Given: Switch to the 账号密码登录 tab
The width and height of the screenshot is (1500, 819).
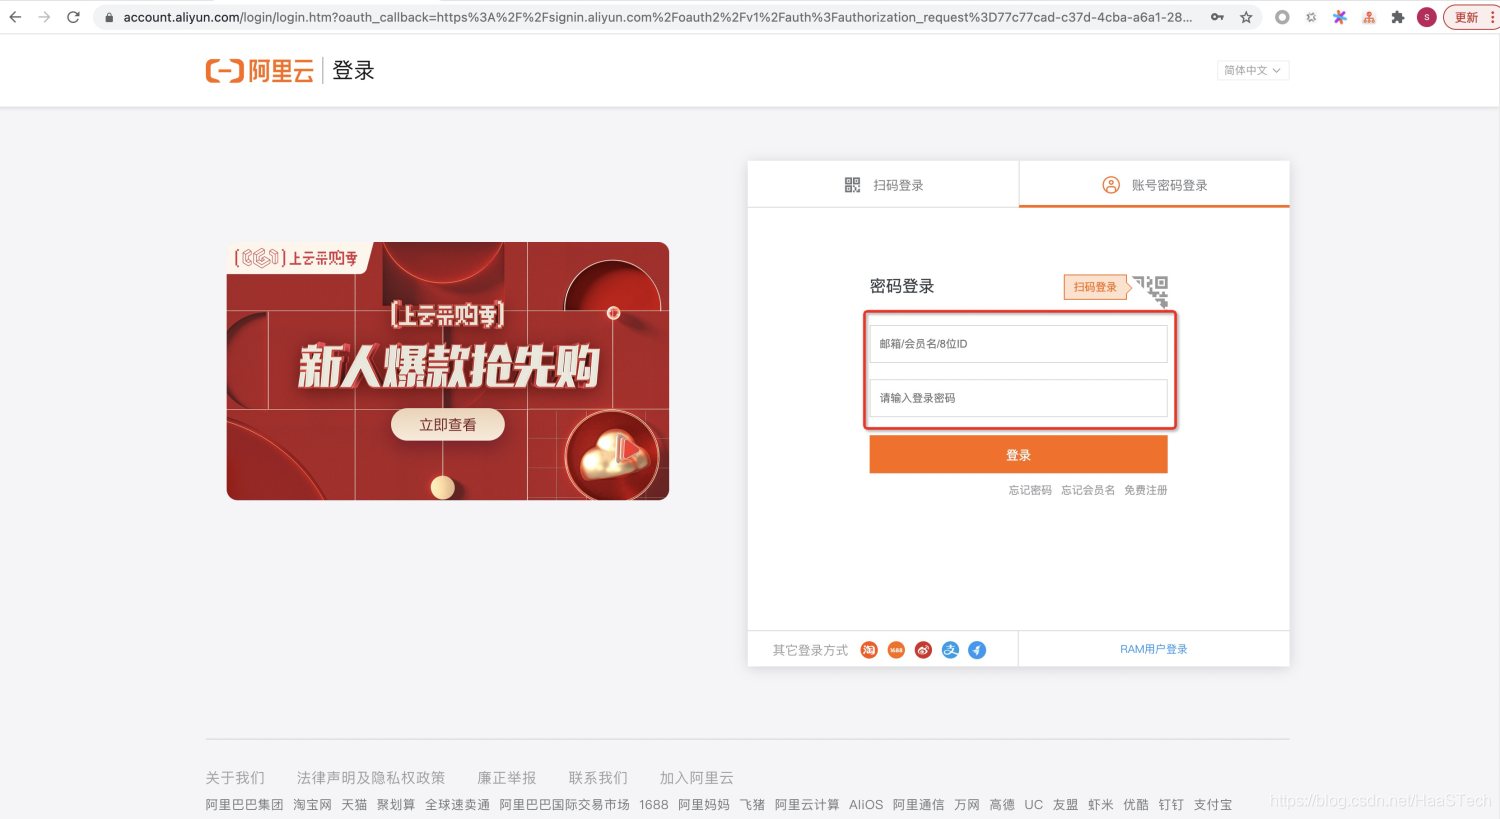Looking at the screenshot, I should (x=1154, y=185).
